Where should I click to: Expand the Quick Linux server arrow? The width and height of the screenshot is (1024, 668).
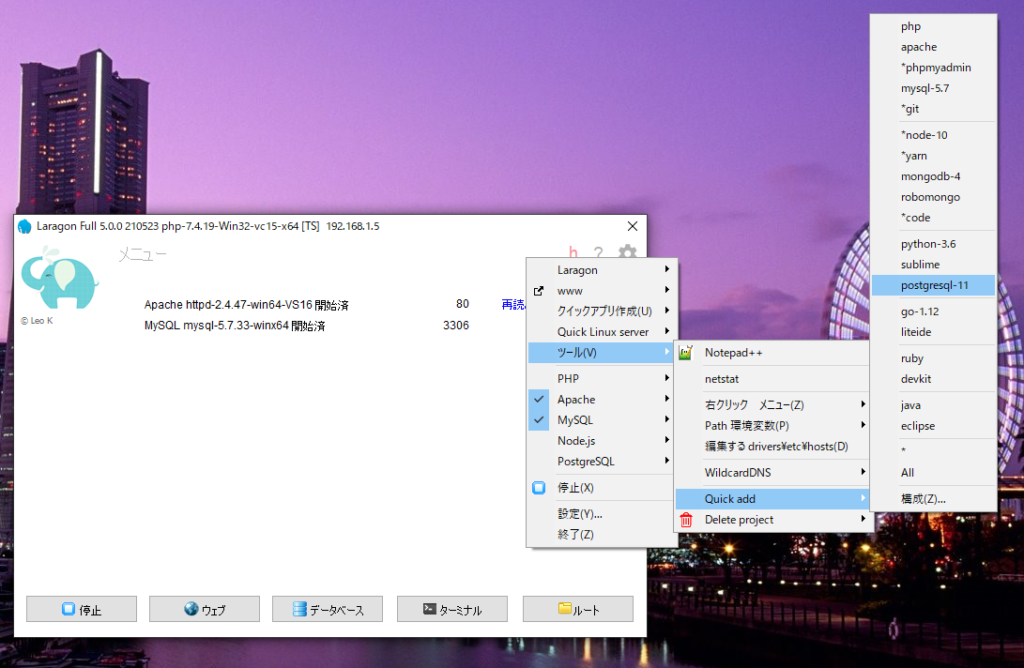(x=667, y=331)
